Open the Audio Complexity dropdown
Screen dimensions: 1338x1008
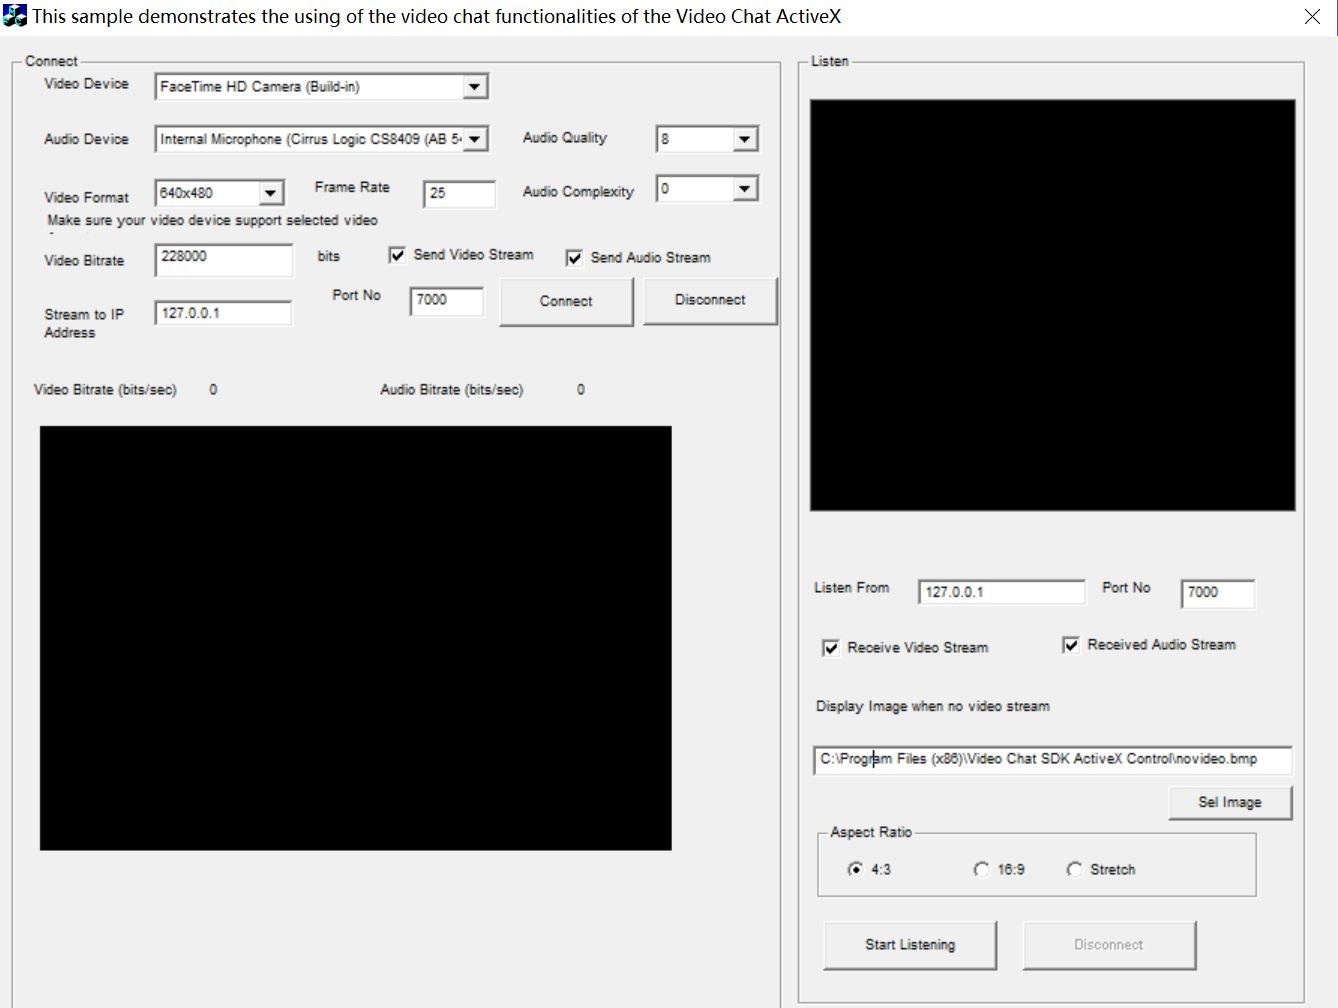(x=745, y=189)
